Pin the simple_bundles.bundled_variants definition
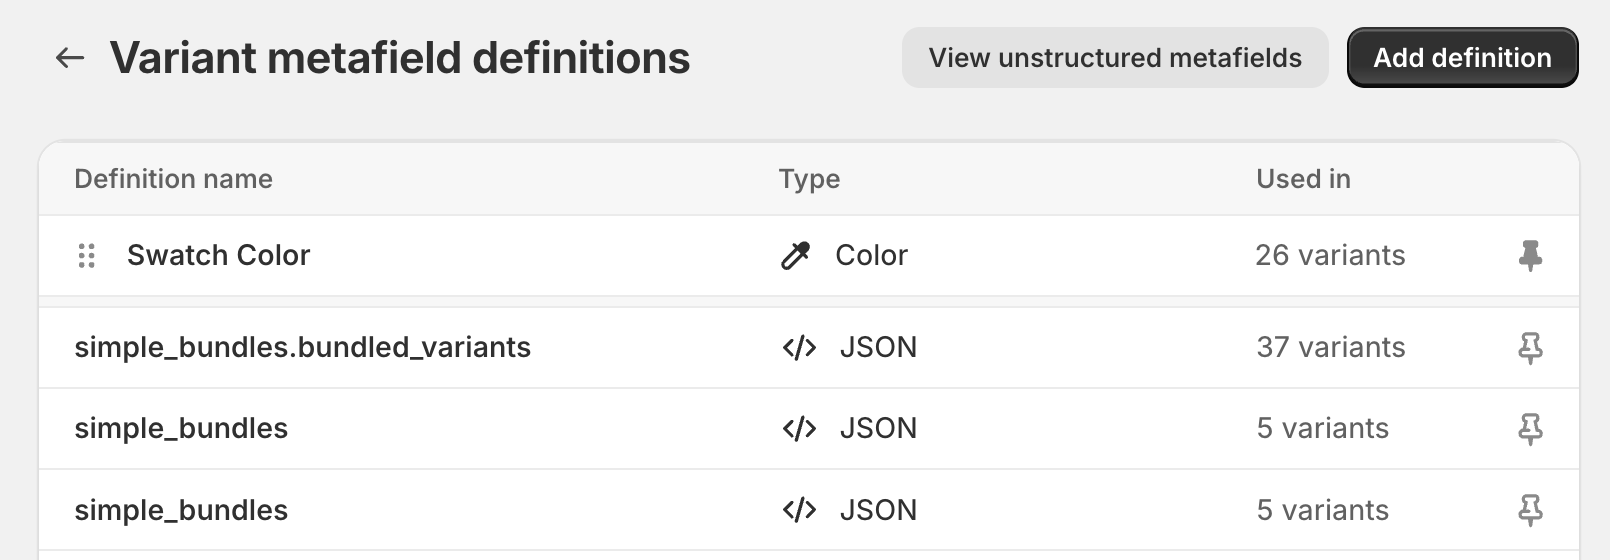The image size is (1610, 560). click(x=1529, y=348)
